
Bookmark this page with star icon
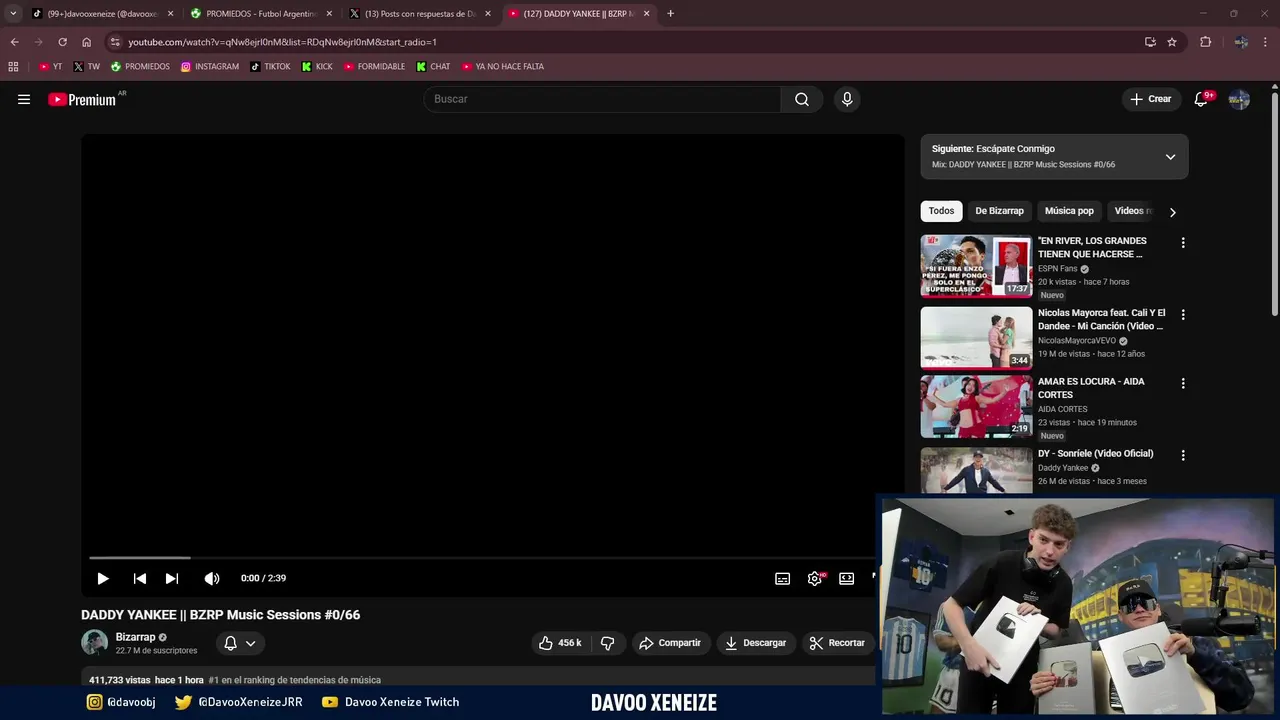click(1172, 42)
